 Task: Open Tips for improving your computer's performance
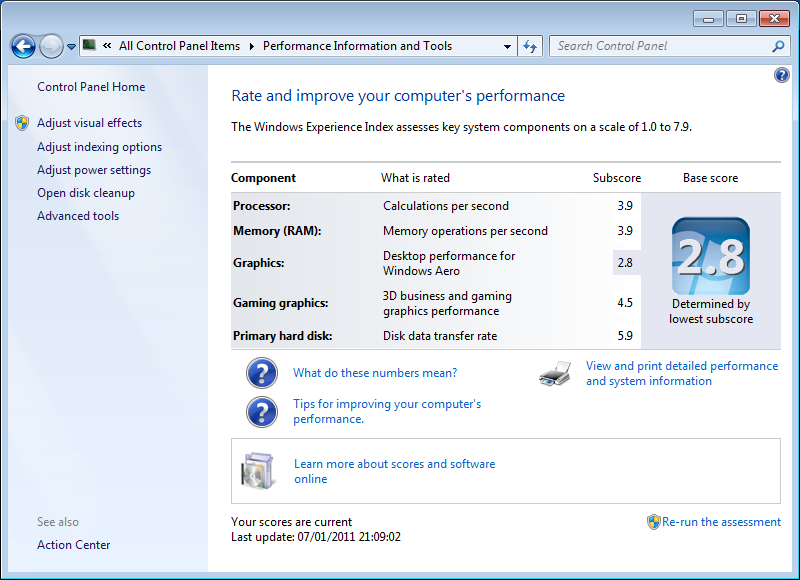[387, 411]
